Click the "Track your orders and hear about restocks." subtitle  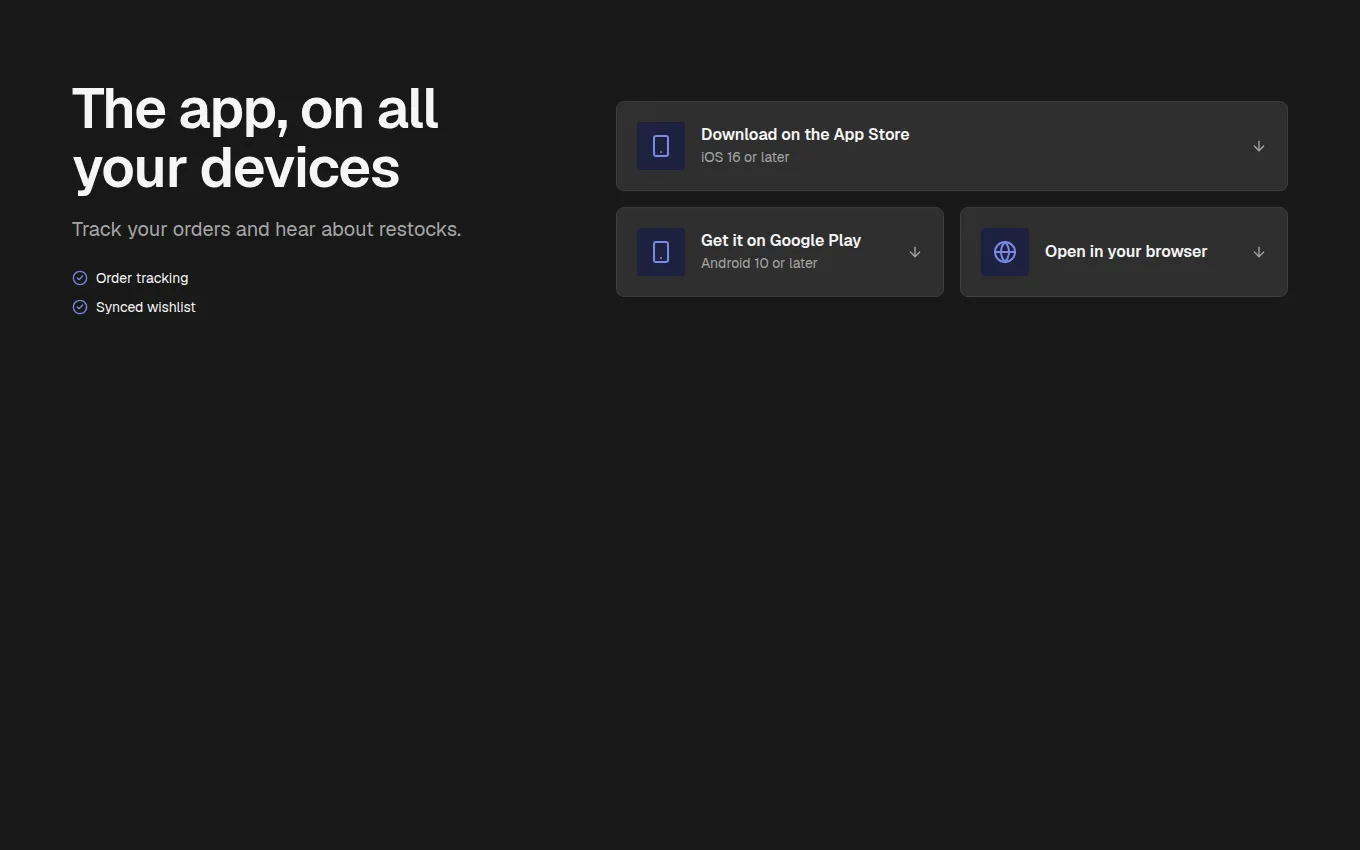pyautogui.click(x=267, y=229)
